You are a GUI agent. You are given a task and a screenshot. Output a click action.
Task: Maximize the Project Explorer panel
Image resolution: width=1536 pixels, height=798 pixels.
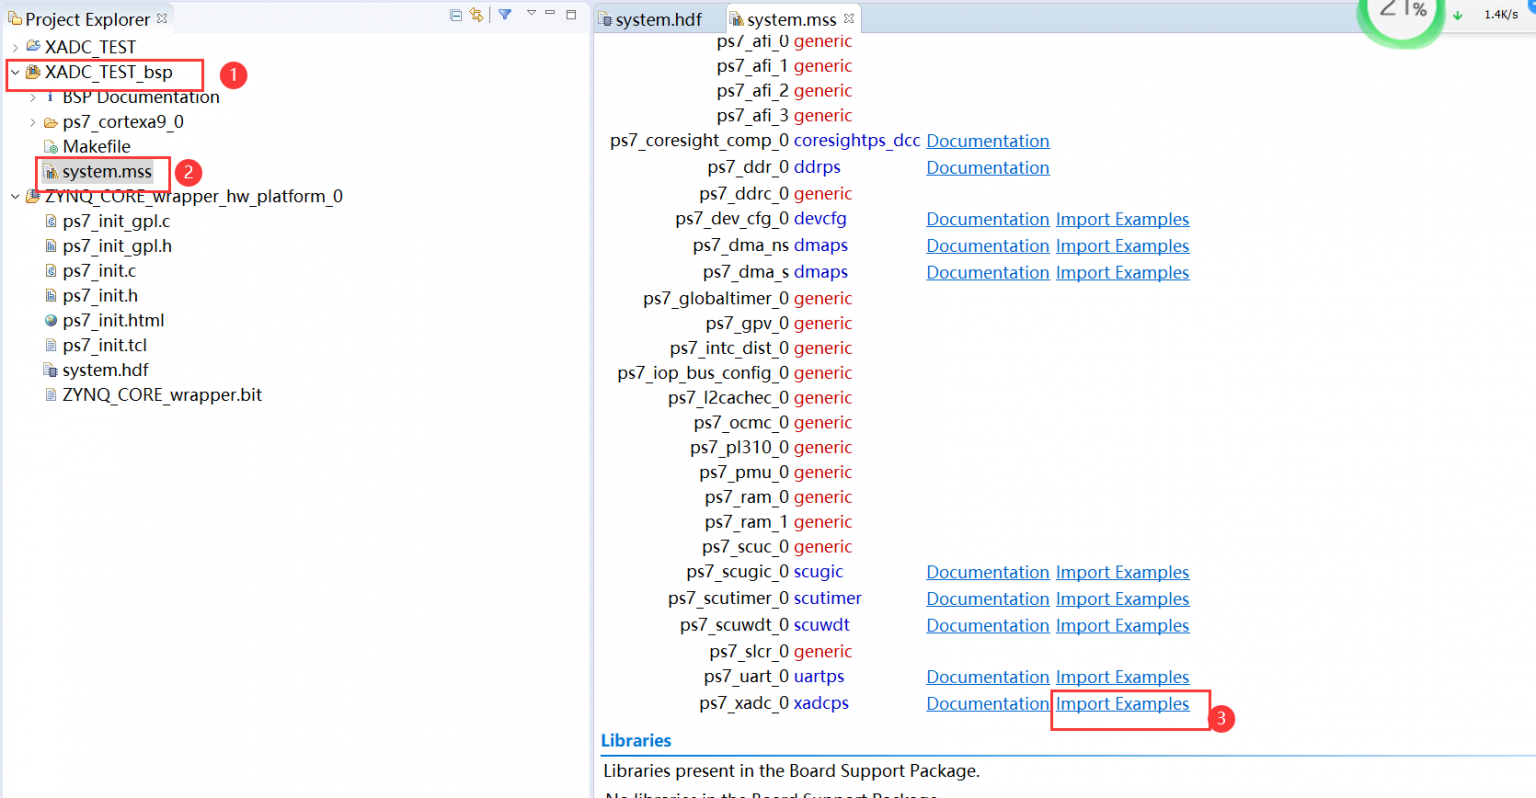tap(571, 14)
